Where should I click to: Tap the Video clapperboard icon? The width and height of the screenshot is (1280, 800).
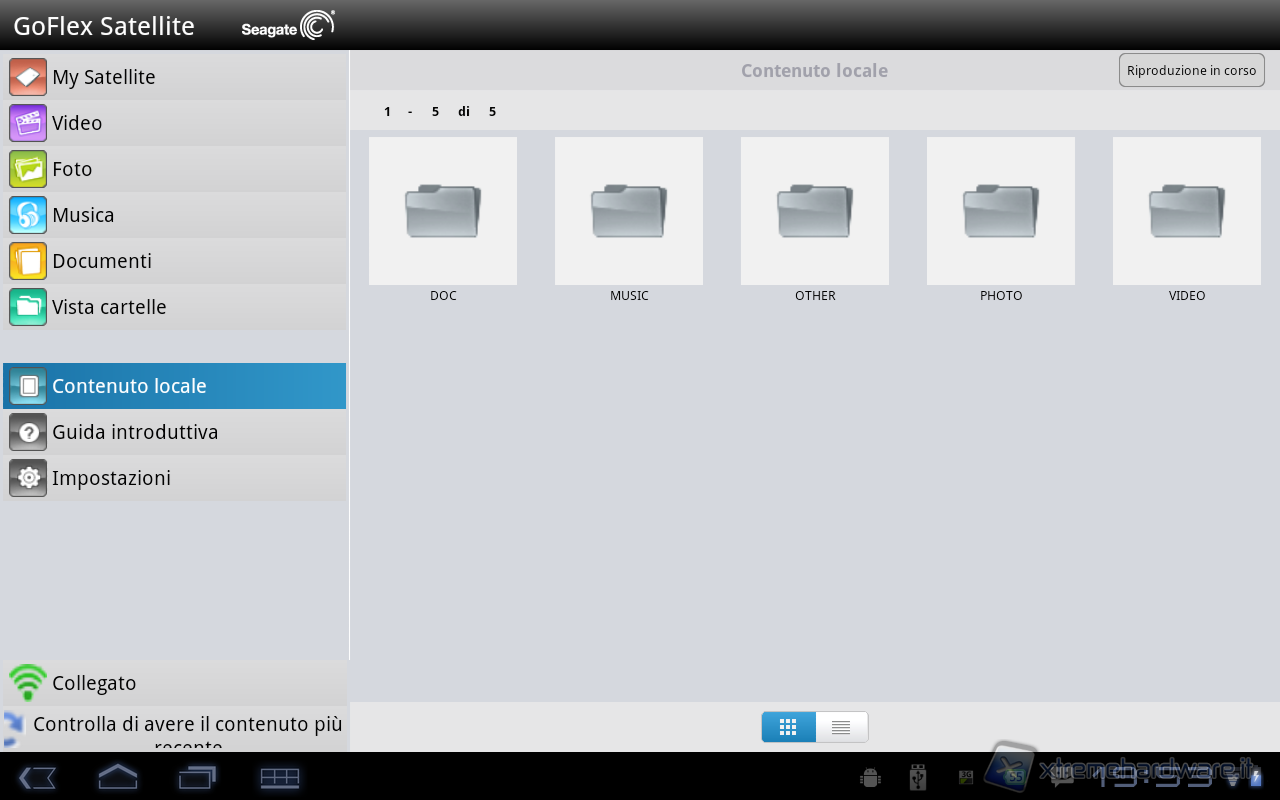point(28,123)
